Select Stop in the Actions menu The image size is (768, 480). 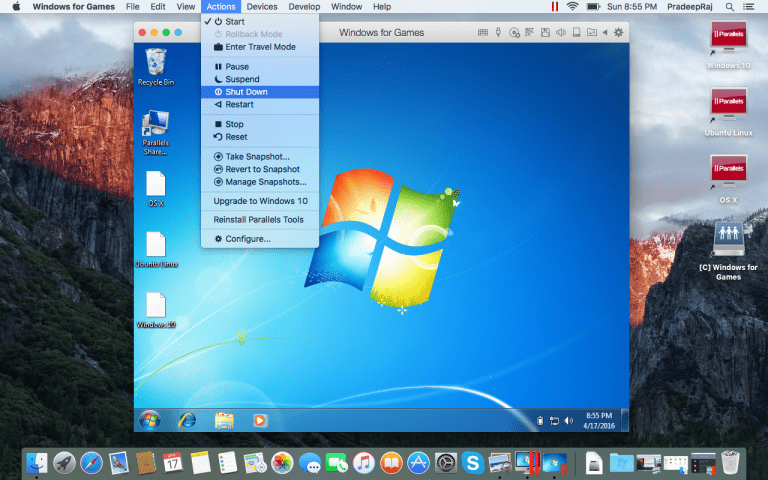pos(260,124)
